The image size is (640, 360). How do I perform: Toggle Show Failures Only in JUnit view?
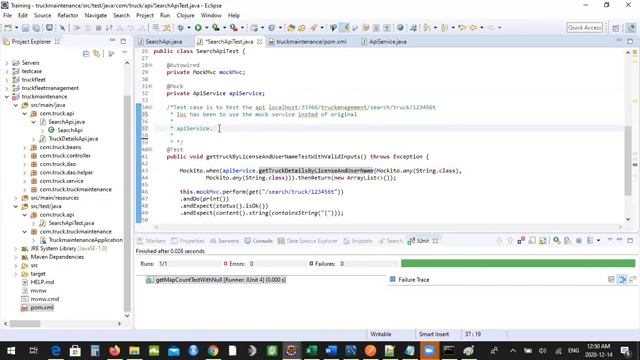(x=521, y=240)
